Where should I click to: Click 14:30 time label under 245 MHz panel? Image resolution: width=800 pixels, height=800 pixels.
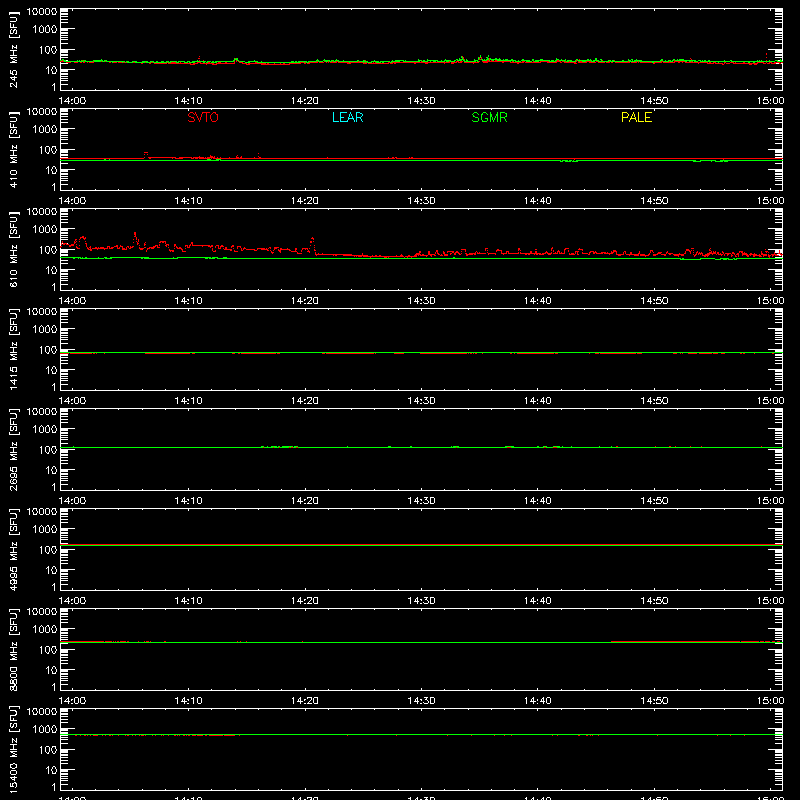(421, 101)
